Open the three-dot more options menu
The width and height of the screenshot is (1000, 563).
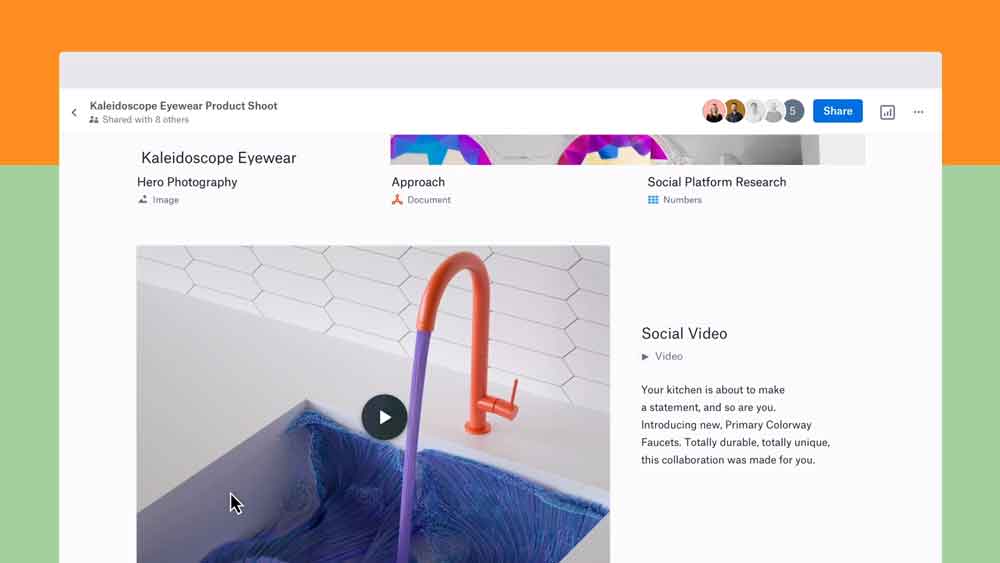click(918, 112)
